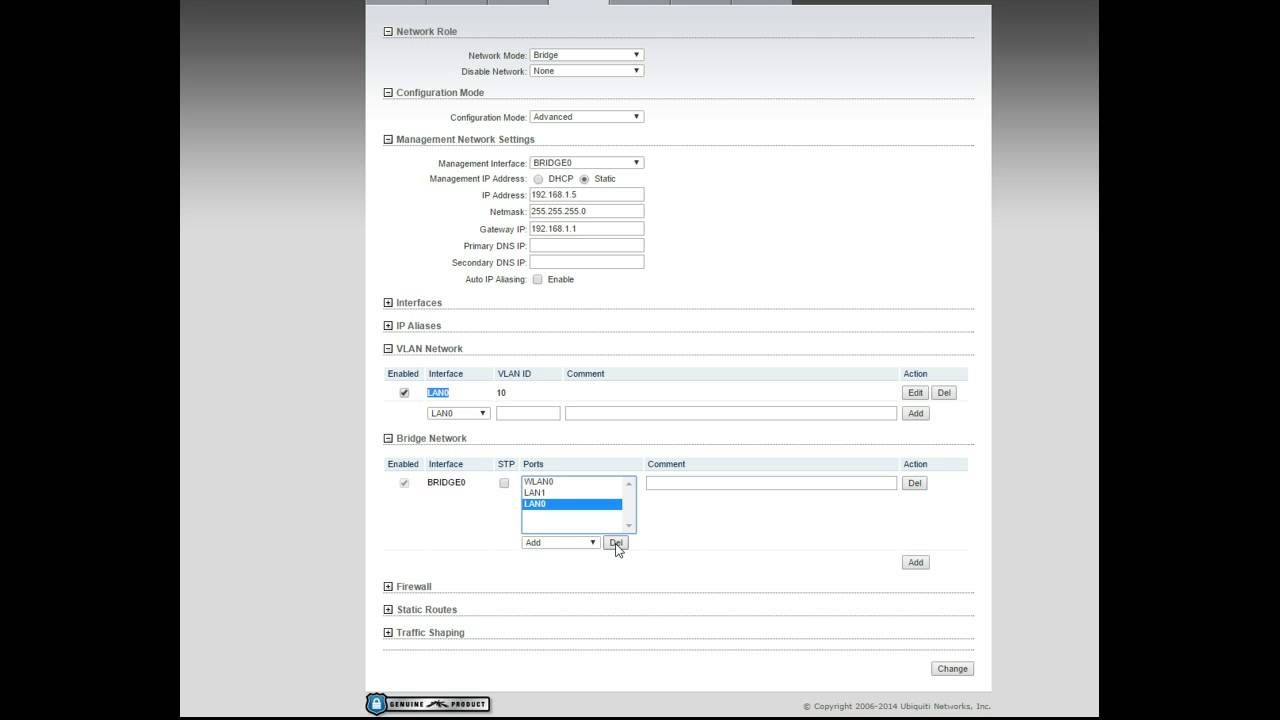The height and width of the screenshot is (720, 1280).
Task: Collapse the Bridge Network section
Action: coord(388,439)
